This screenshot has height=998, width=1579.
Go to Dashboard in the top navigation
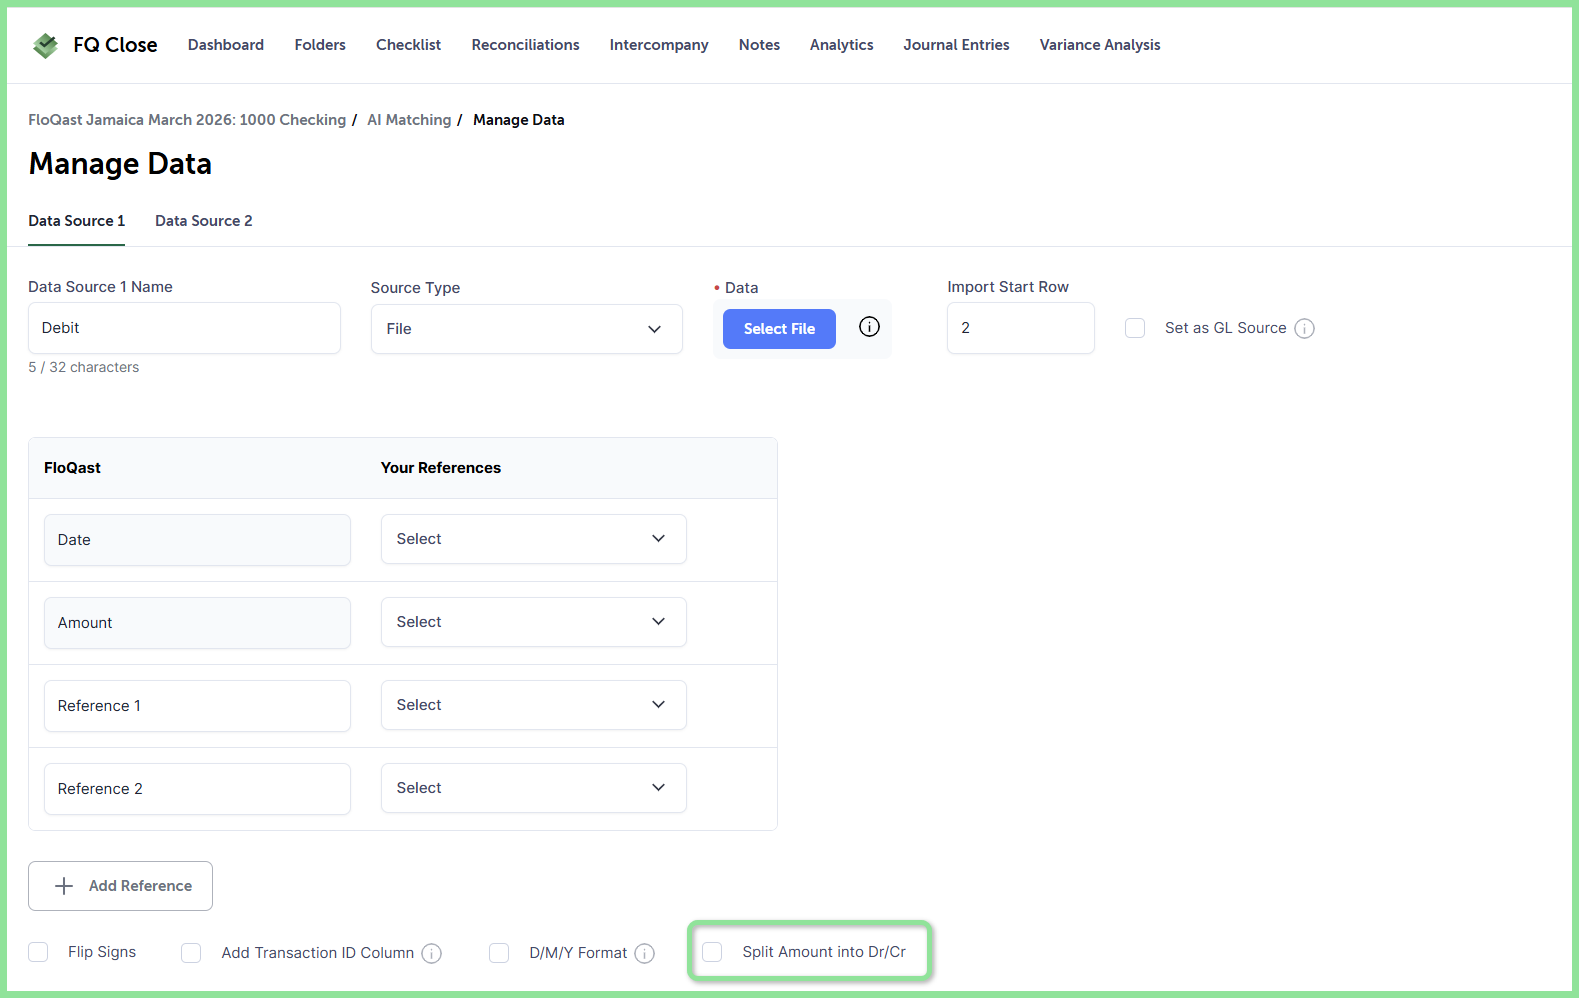click(226, 45)
